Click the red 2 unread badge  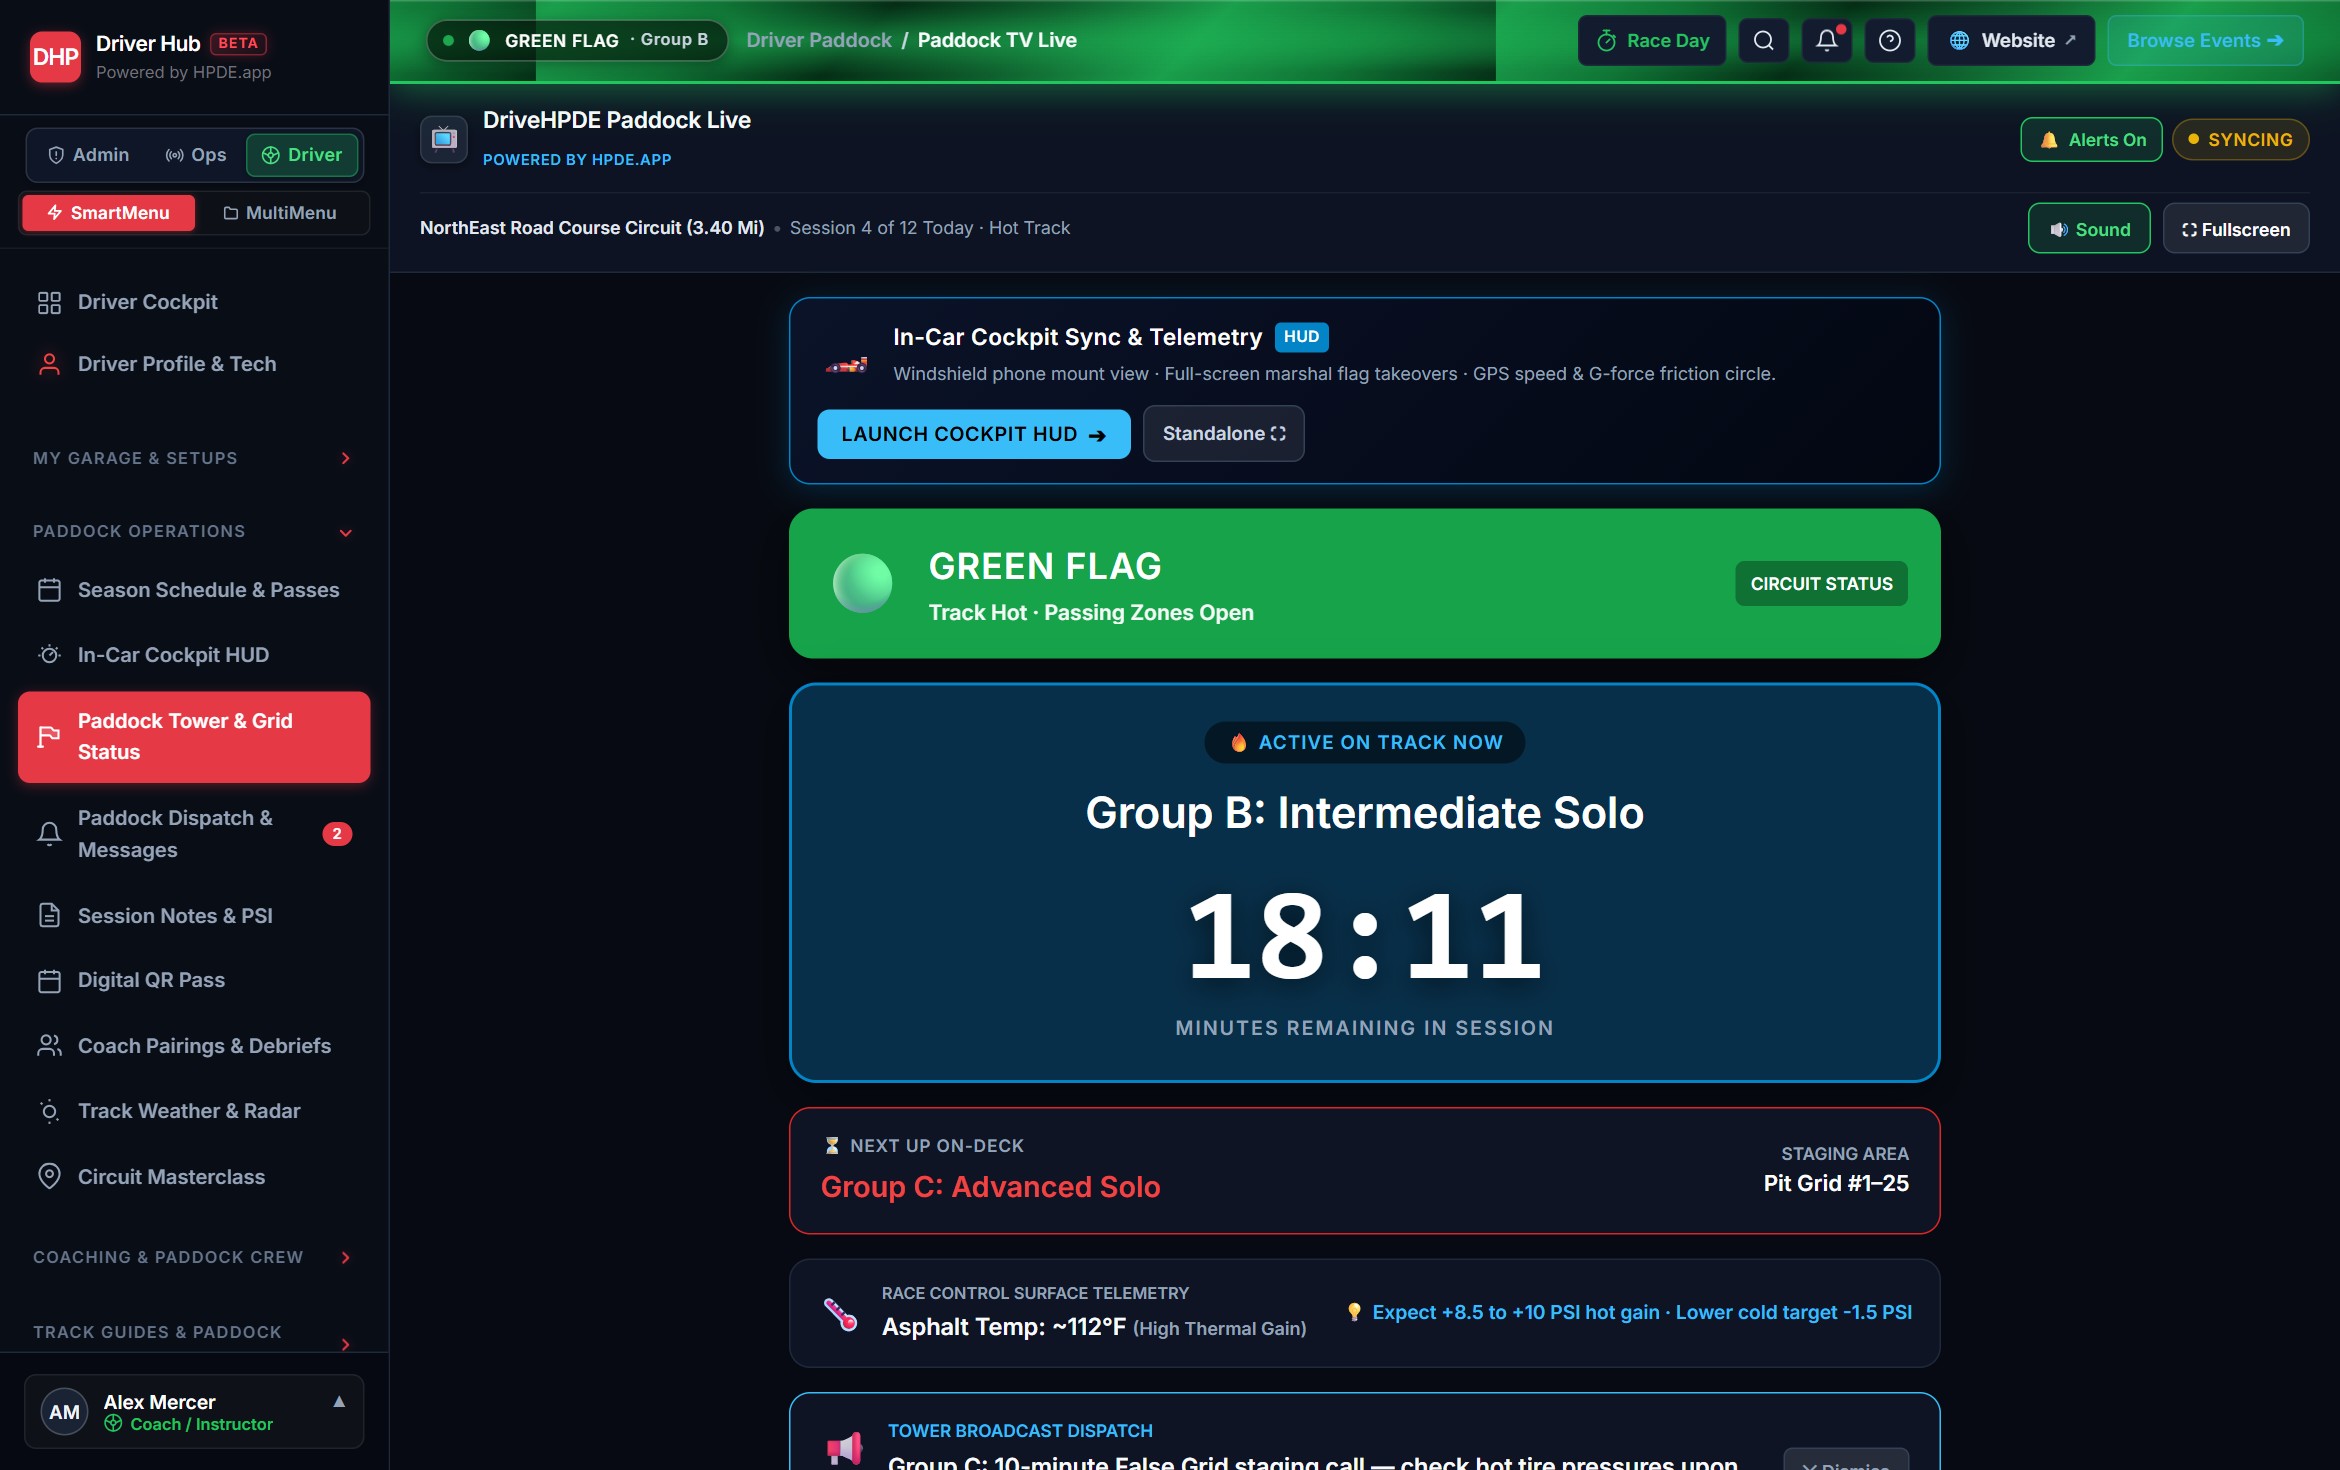pos(337,834)
